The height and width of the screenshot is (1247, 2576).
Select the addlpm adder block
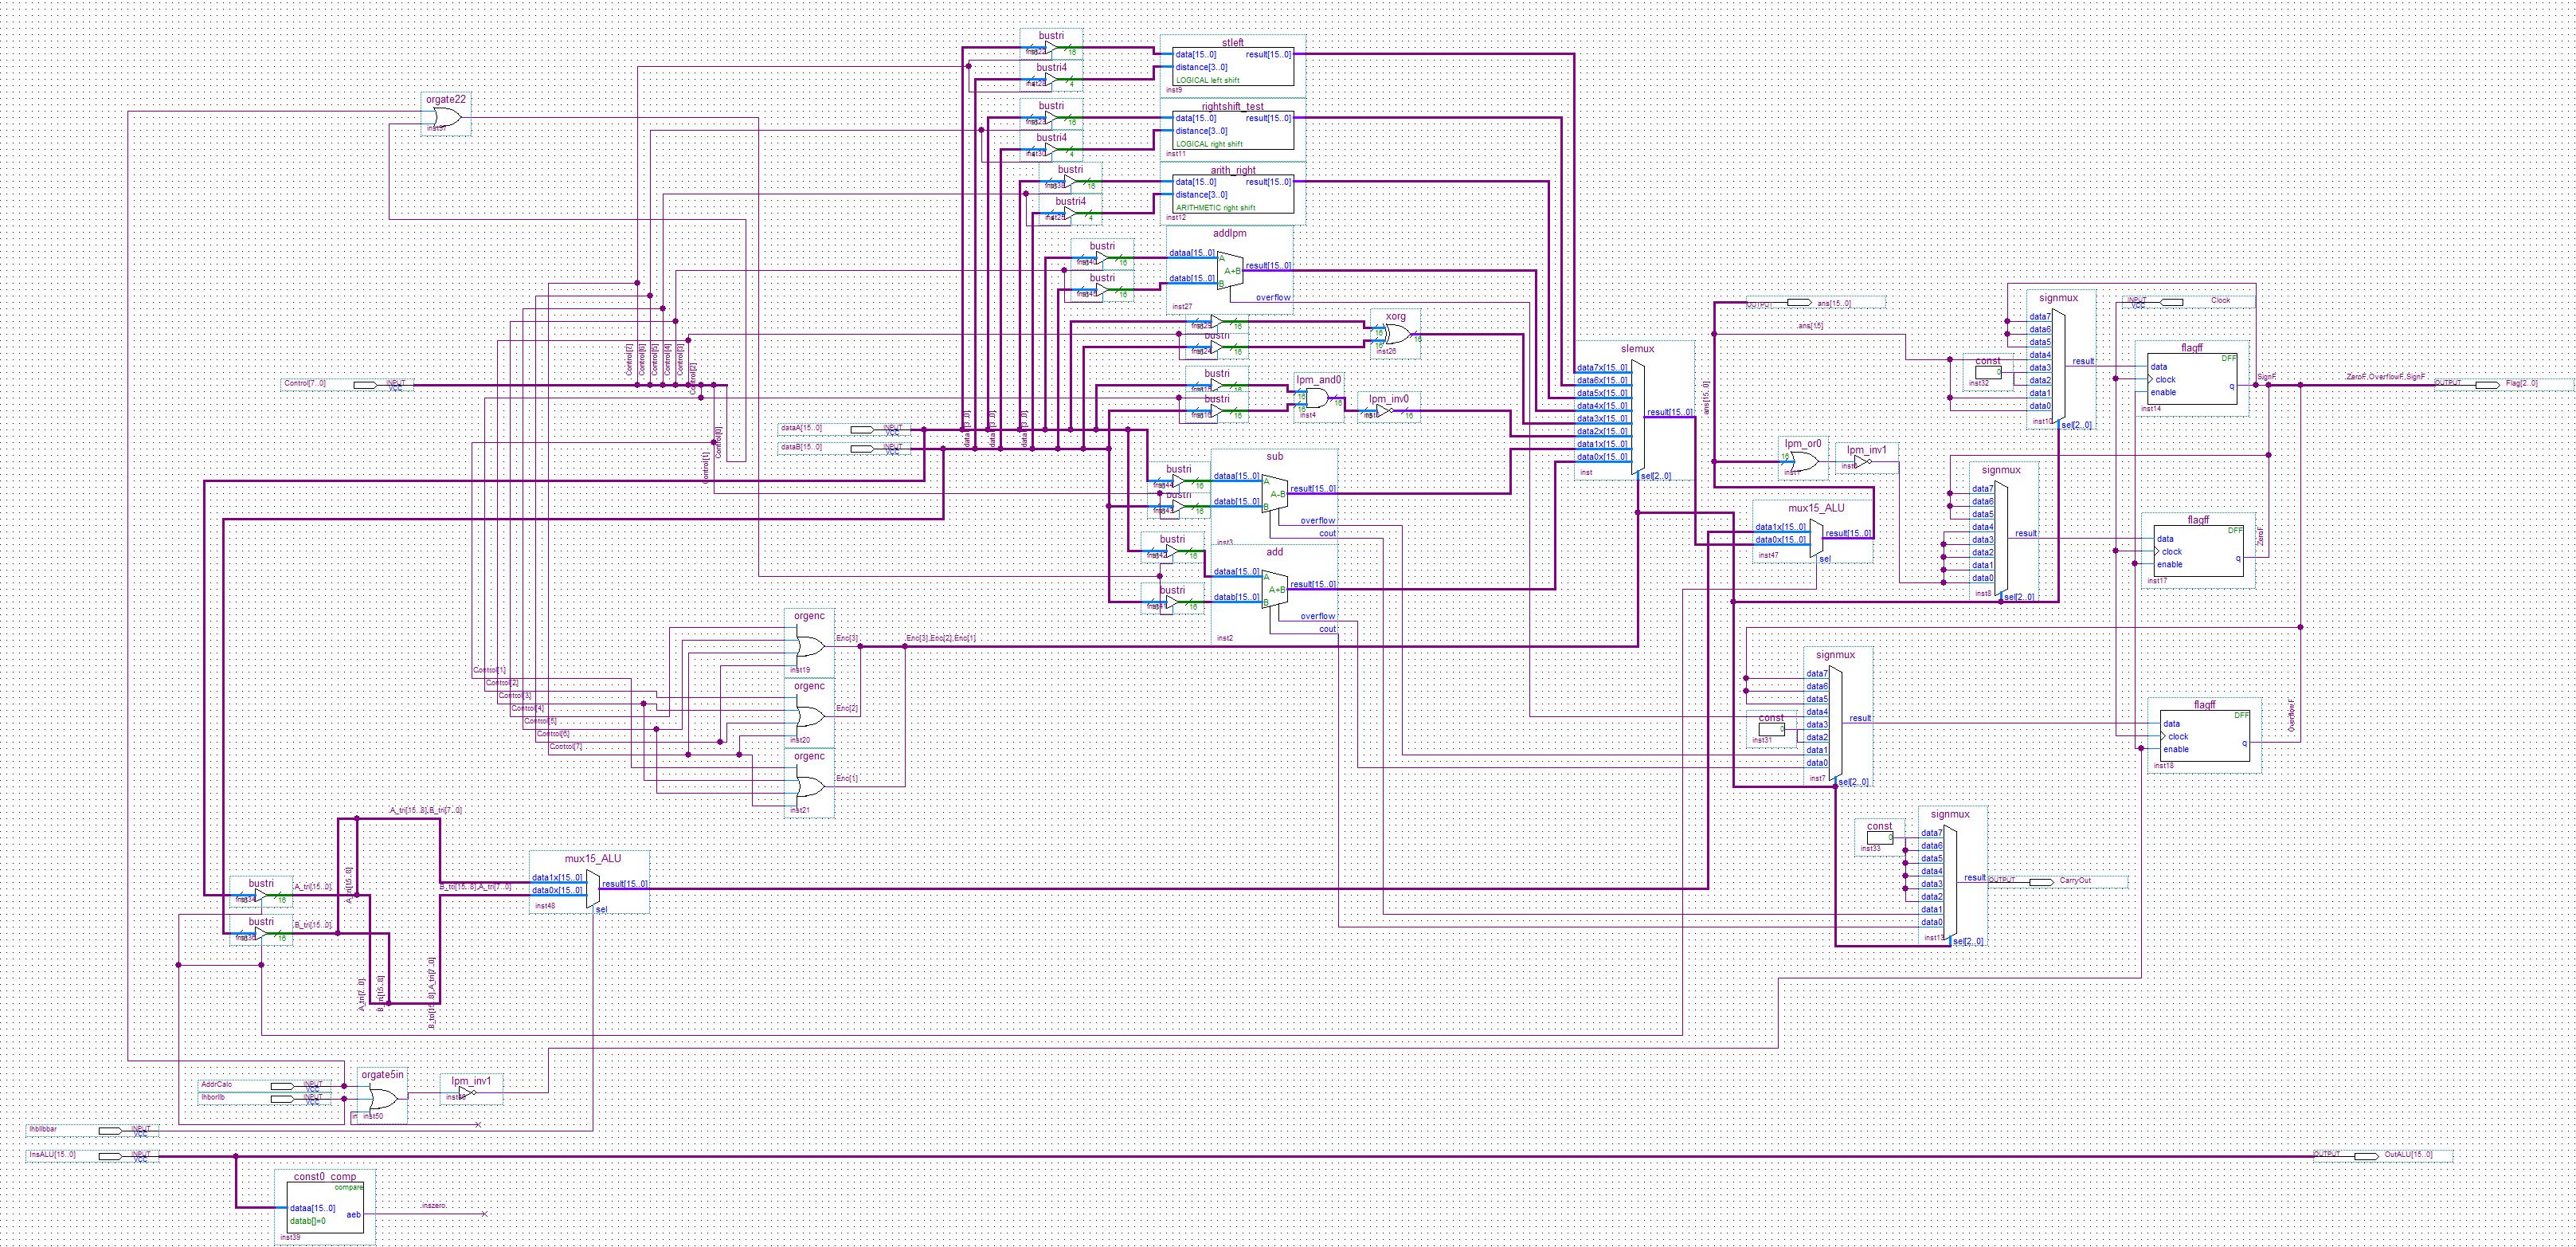point(1230,270)
